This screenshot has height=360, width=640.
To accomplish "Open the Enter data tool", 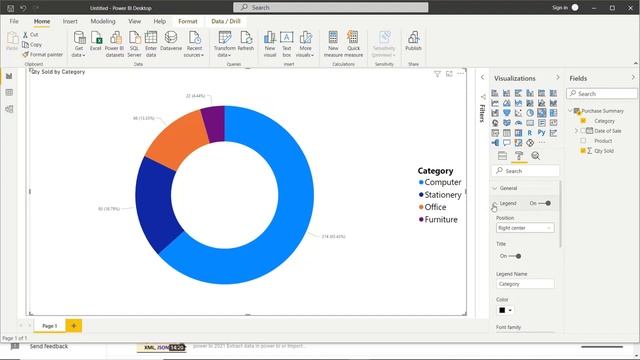I will 151,44.
